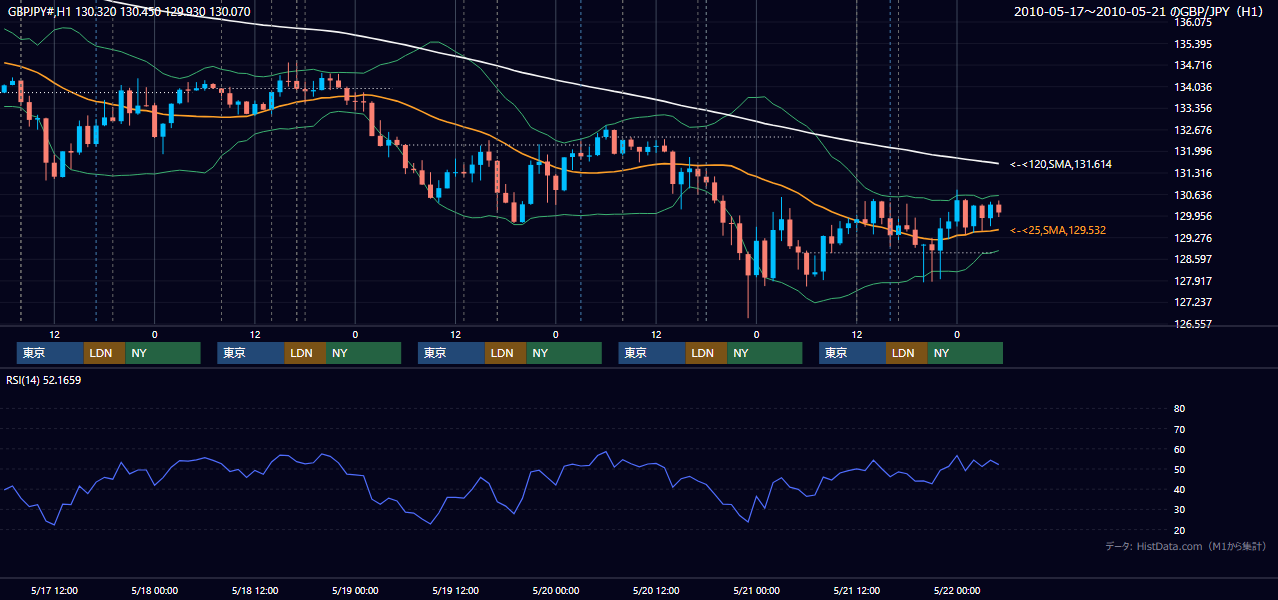Screen dimensions: 1278x600
Task: Click the 135.395 price axis label
Action: pyautogui.click(x=1194, y=45)
